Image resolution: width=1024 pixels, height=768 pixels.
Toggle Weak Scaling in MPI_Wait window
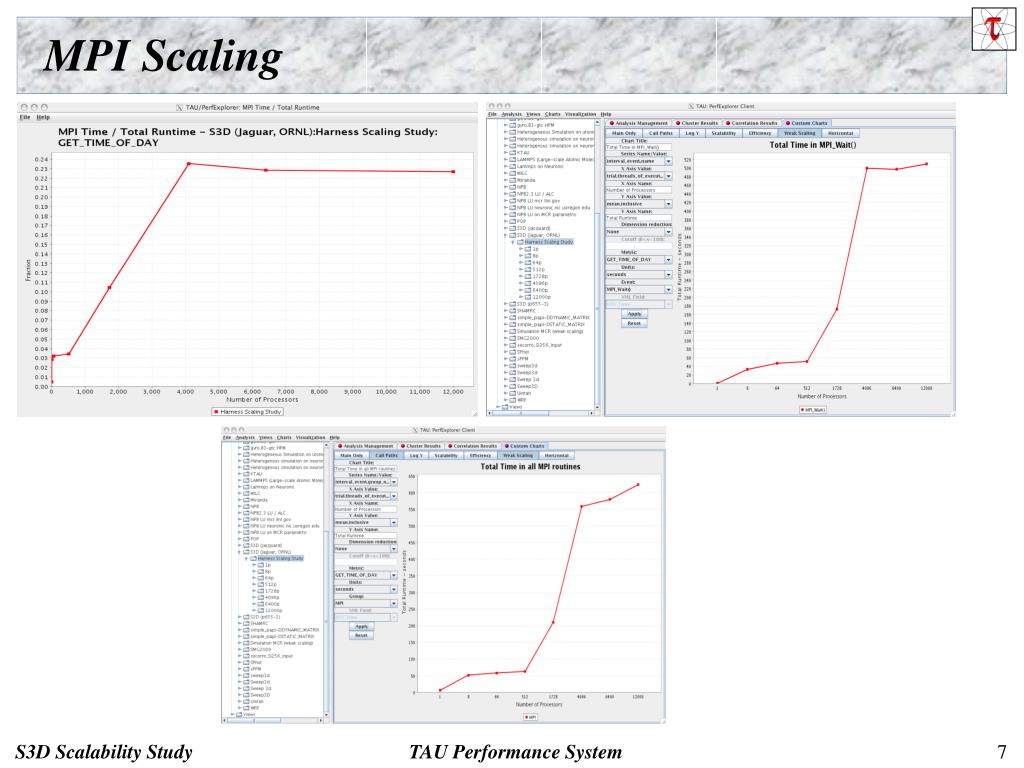[799, 133]
